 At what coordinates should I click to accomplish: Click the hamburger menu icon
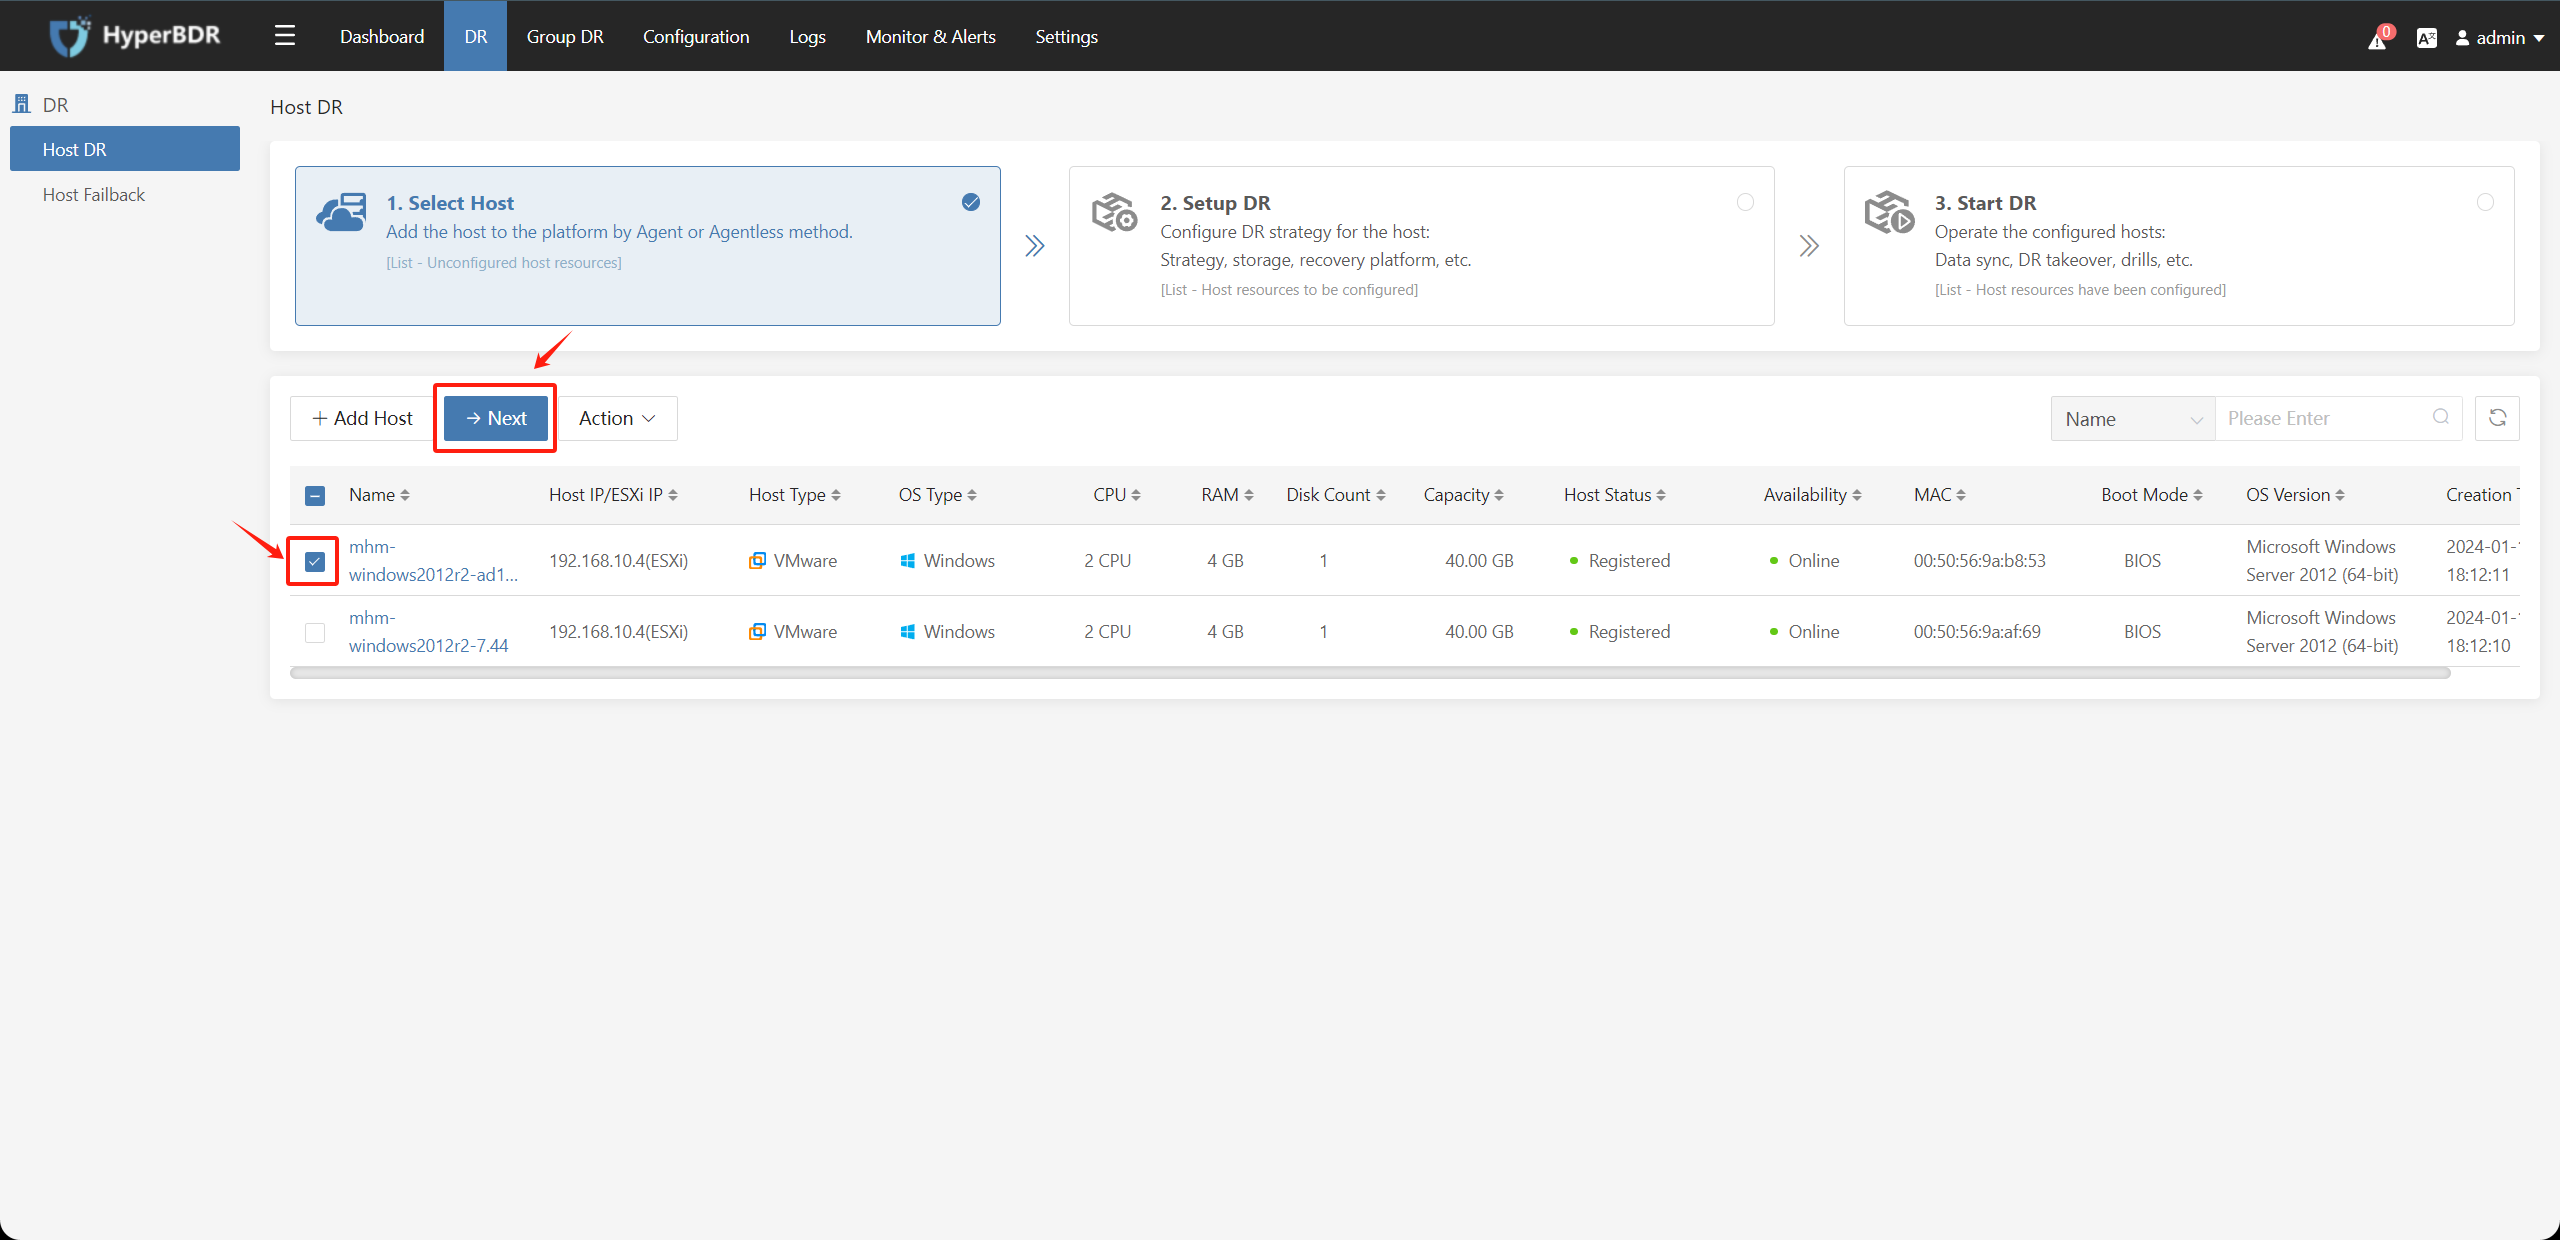[284, 34]
